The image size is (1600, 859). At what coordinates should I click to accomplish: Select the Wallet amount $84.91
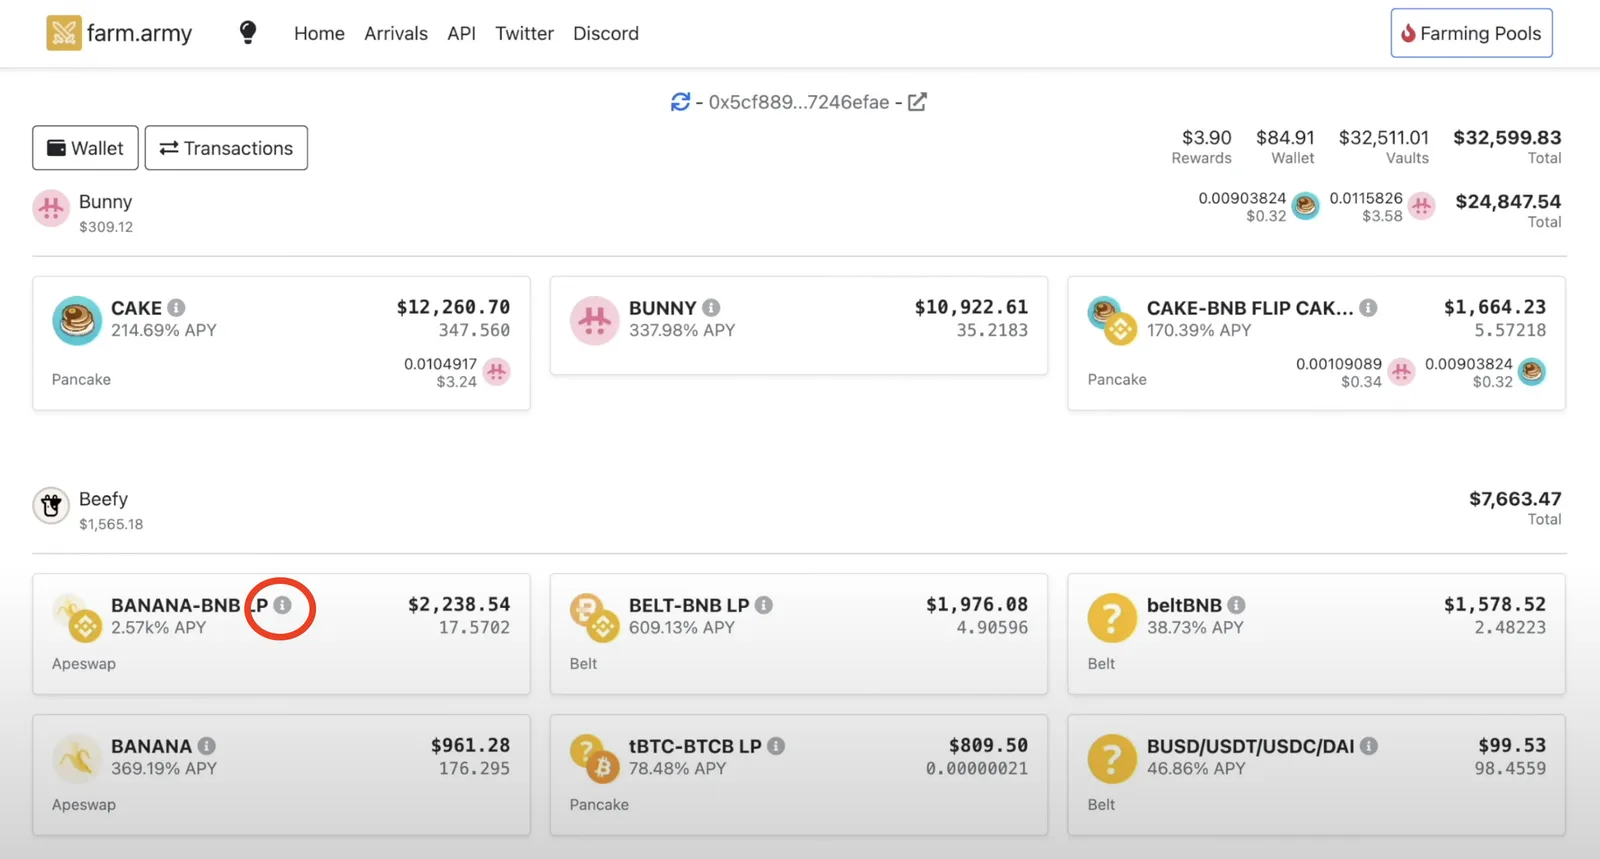(1285, 138)
